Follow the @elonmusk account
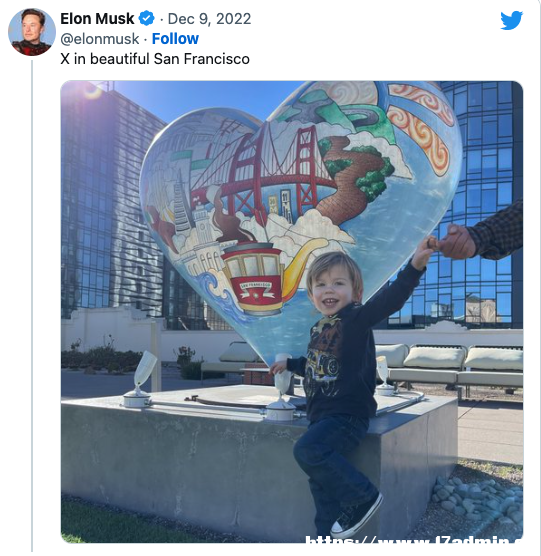This screenshot has height=556, width=541. (x=175, y=39)
